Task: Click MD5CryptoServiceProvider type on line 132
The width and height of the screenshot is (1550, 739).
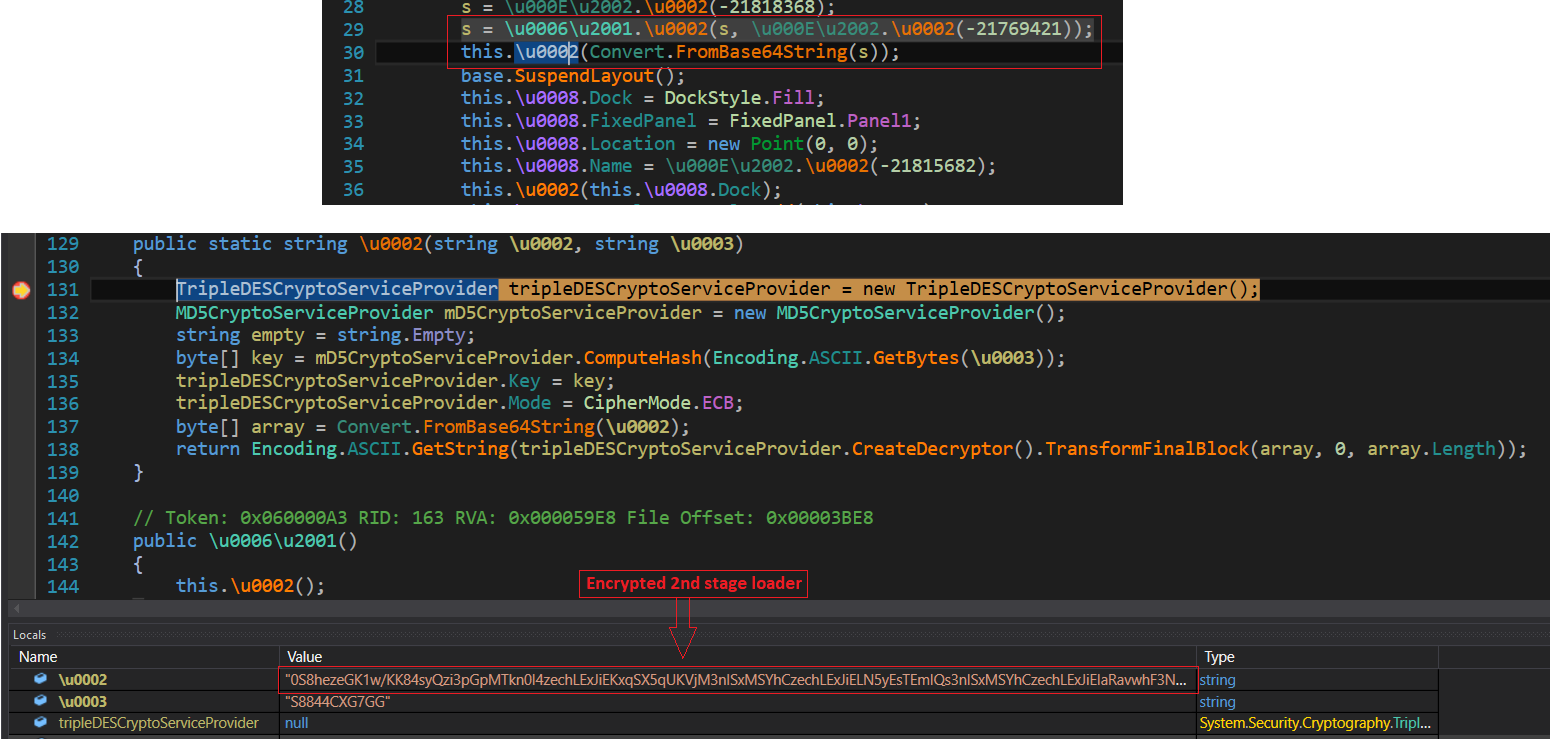Action: pyautogui.click(x=305, y=313)
